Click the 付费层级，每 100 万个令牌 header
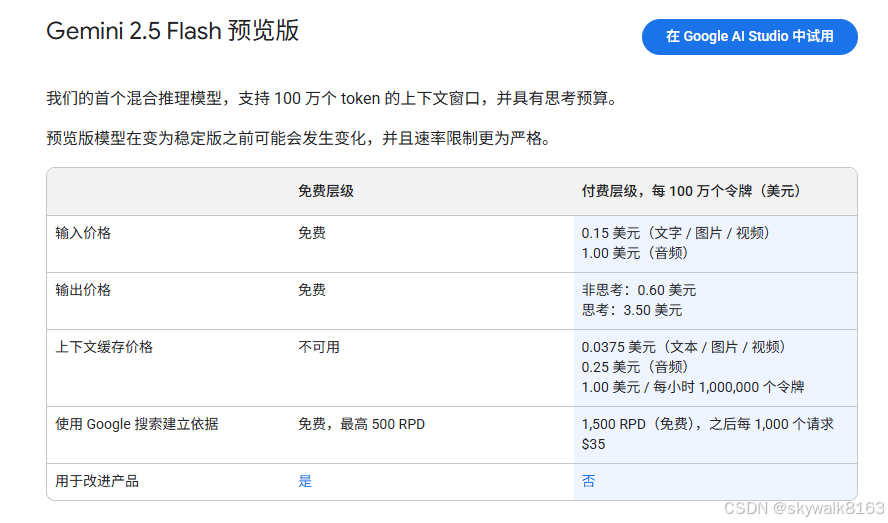The width and height of the screenshot is (888, 523). (691, 191)
